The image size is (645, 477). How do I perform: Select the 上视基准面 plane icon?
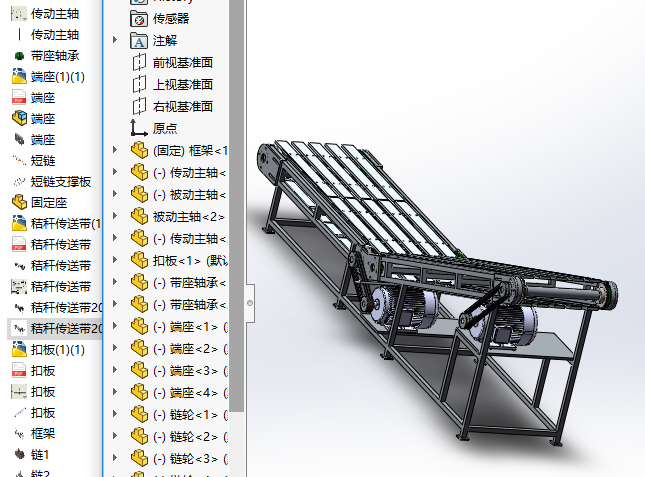[139, 85]
